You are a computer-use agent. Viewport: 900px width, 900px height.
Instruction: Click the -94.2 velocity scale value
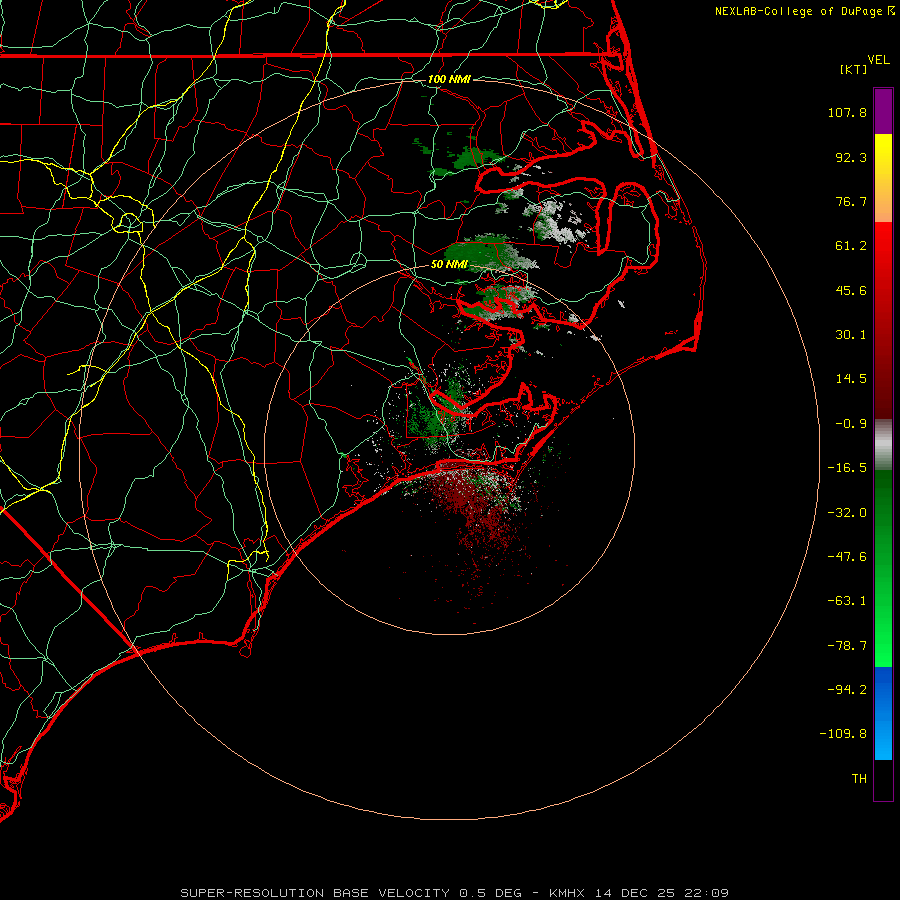click(x=847, y=690)
